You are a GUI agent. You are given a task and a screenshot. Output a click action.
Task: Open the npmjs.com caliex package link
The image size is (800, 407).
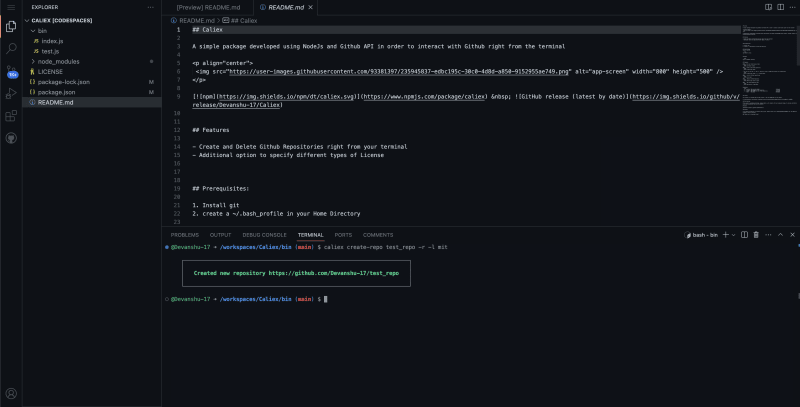pyautogui.click(x=423, y=96)
